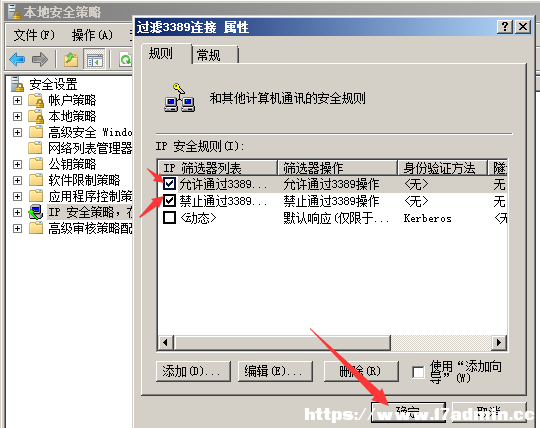Uncheck the 禁止通过3389 rule checkbox

169,200
